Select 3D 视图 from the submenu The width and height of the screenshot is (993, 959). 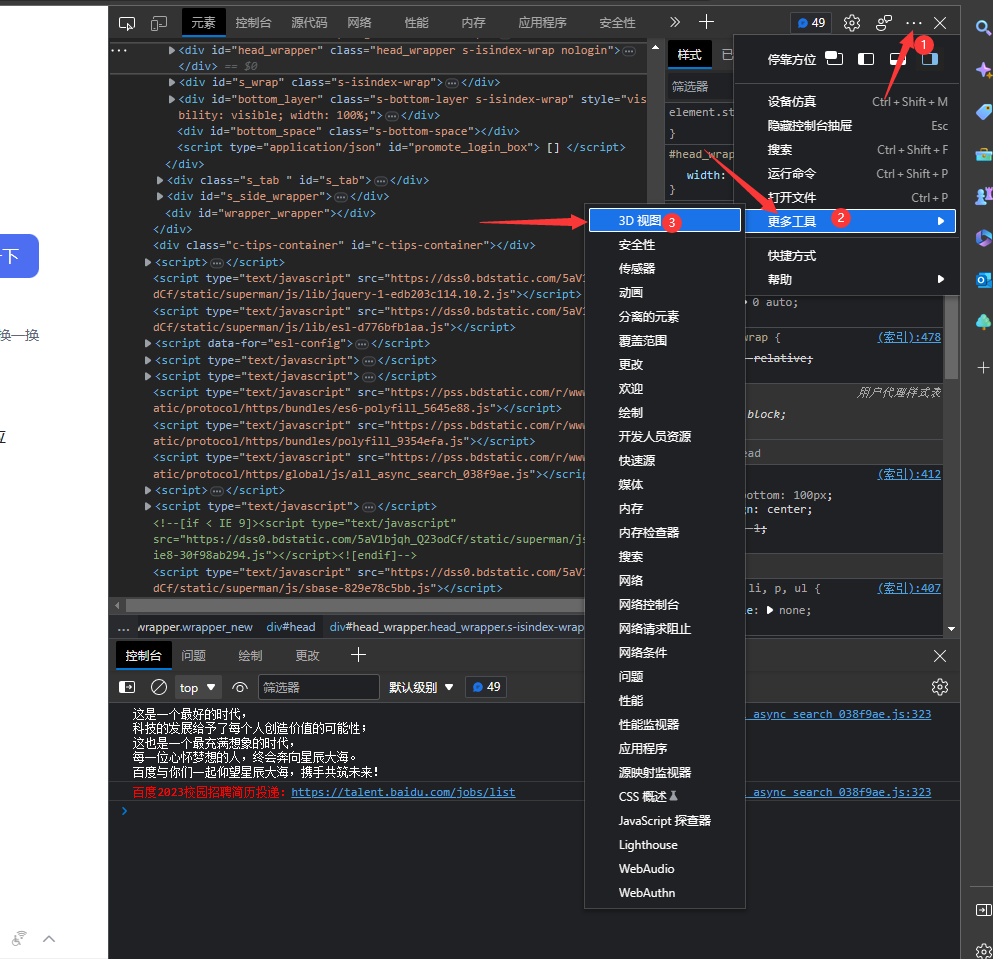(x=664, y=220)
